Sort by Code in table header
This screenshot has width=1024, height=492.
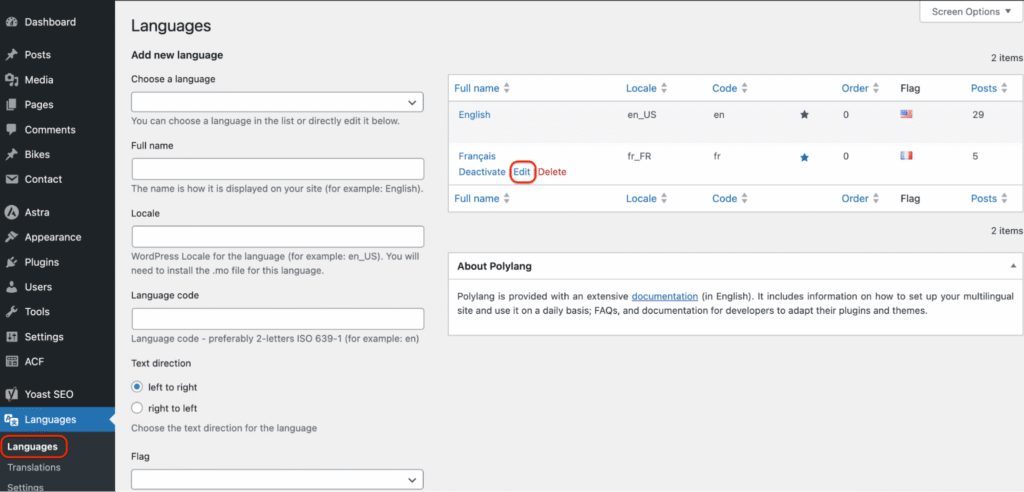click(729, 88)
